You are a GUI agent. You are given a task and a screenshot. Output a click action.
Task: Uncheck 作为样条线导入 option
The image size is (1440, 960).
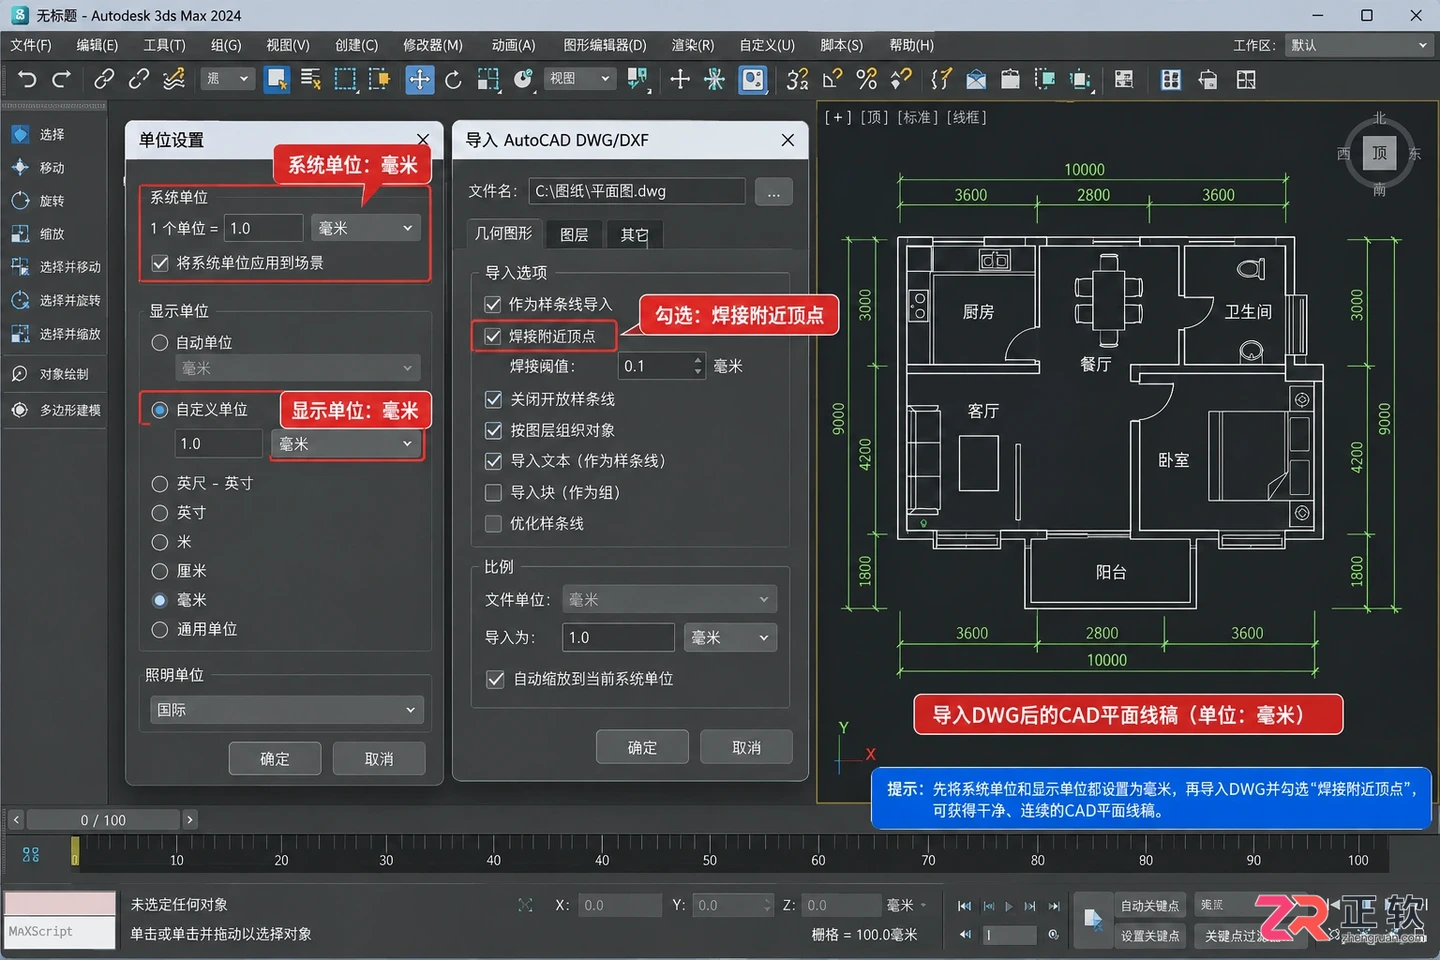493,304
